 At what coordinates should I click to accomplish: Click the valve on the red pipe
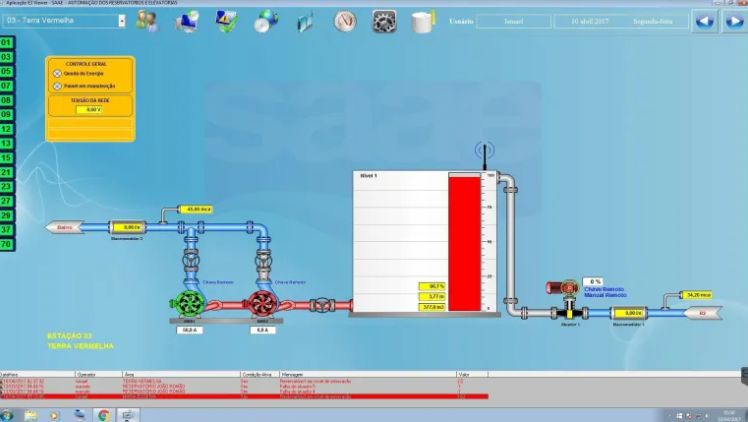tap(320, 304)
